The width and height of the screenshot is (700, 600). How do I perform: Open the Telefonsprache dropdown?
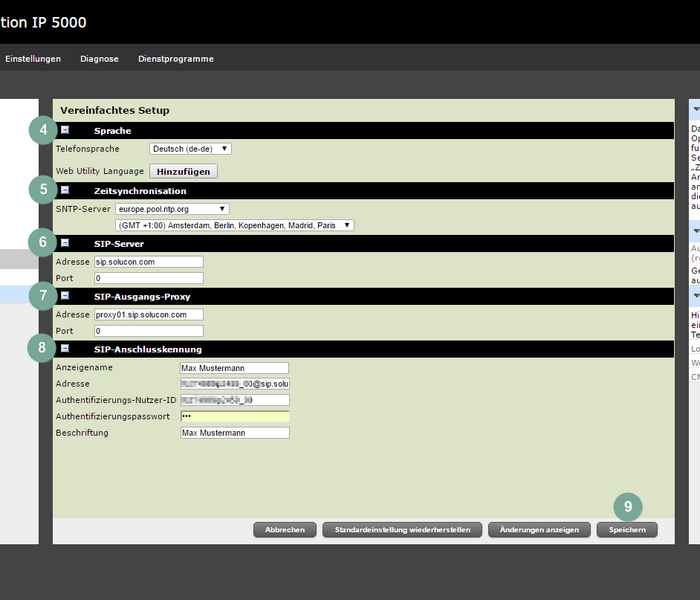click(190, 149)
